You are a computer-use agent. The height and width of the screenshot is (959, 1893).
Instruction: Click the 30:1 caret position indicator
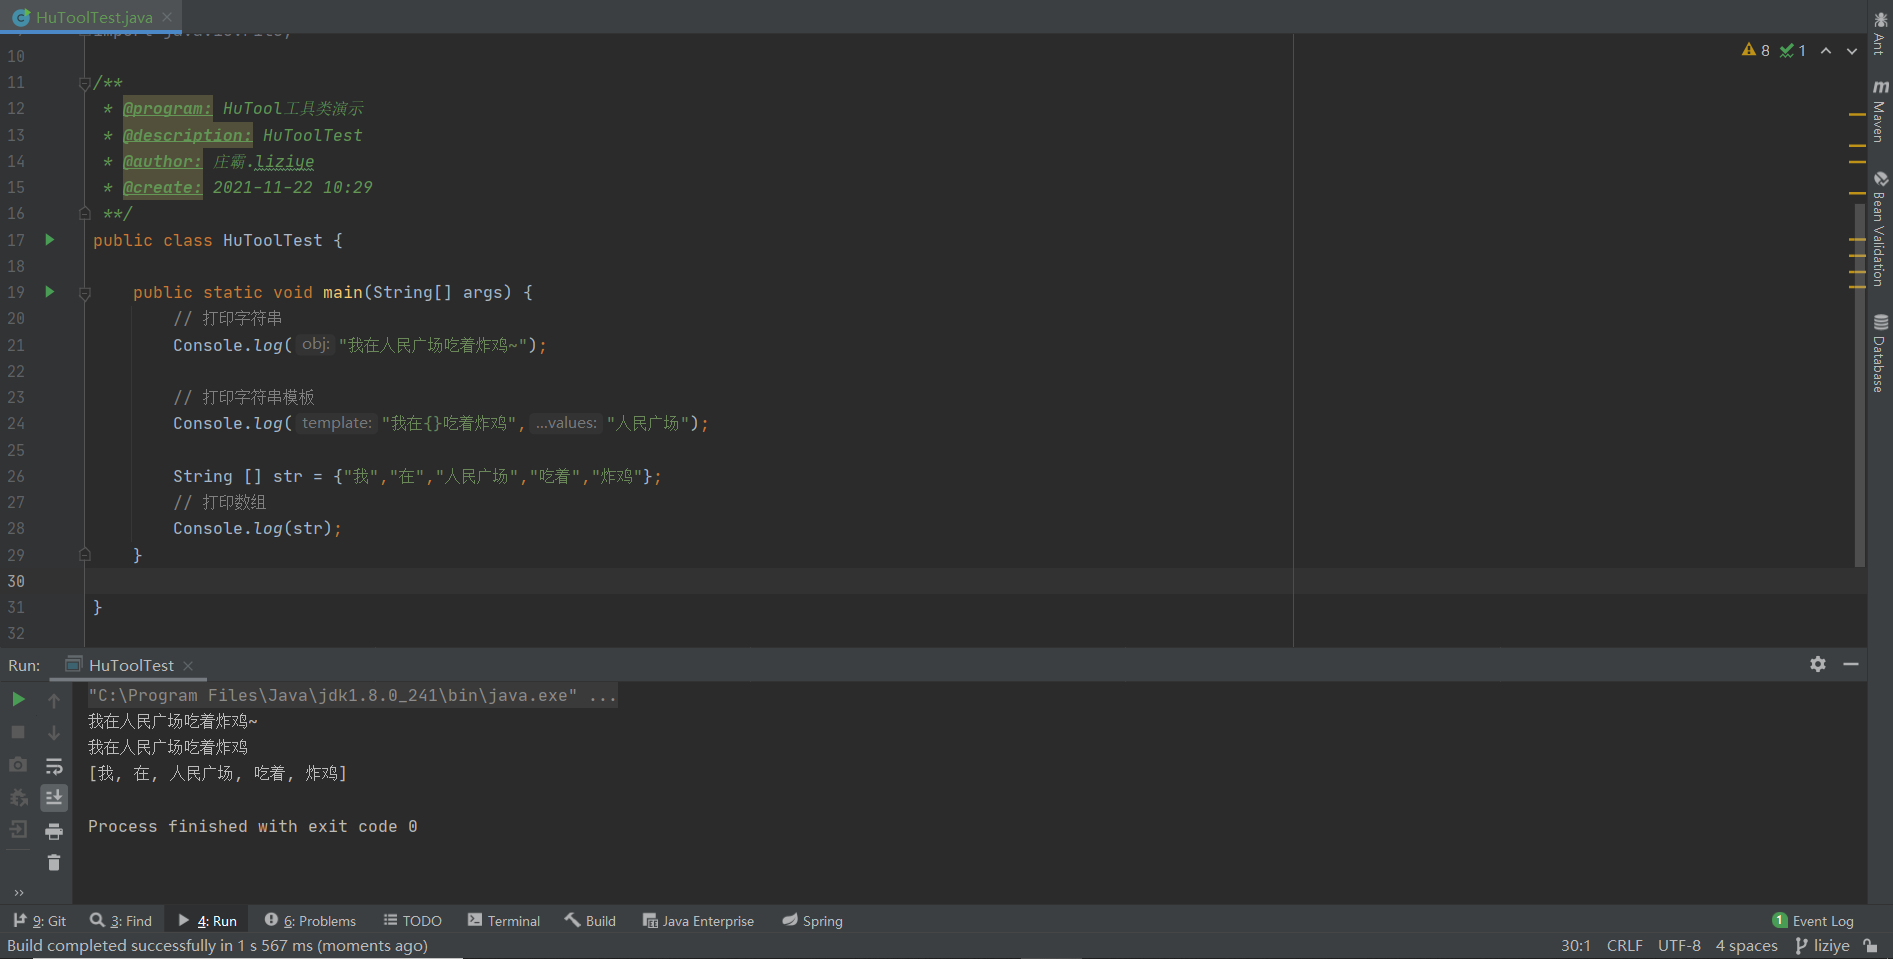pyautogui.click(x=1575, y=946)
